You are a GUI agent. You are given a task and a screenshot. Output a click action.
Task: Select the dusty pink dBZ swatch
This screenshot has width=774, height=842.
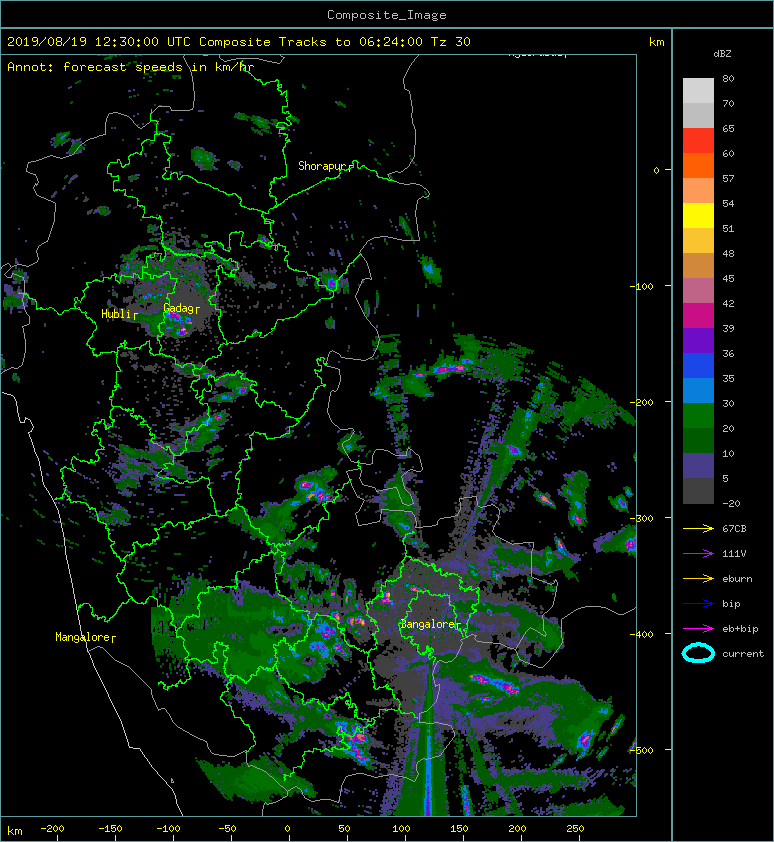pos(698,291)
